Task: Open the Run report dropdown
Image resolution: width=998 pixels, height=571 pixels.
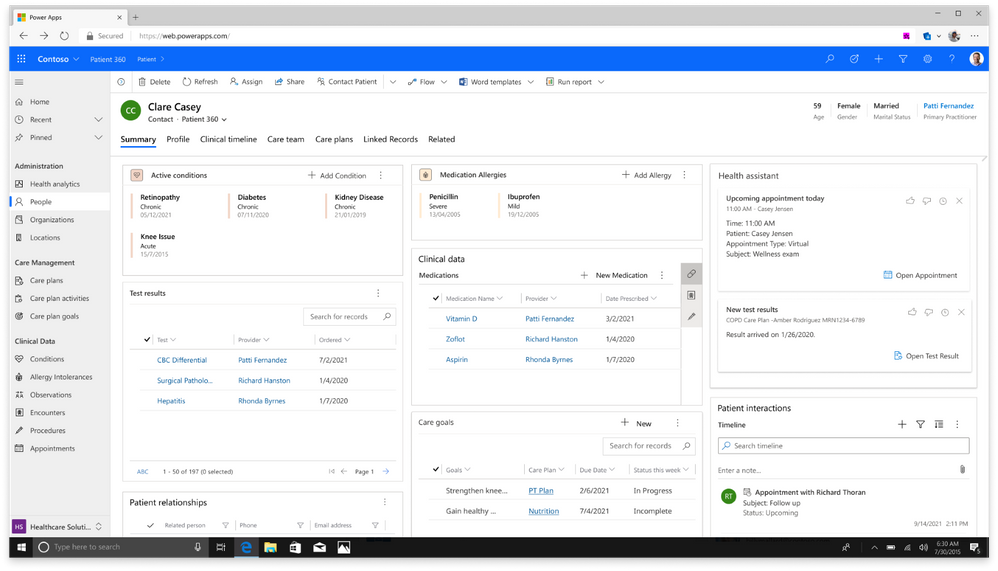Action: [x=601, y=81]
